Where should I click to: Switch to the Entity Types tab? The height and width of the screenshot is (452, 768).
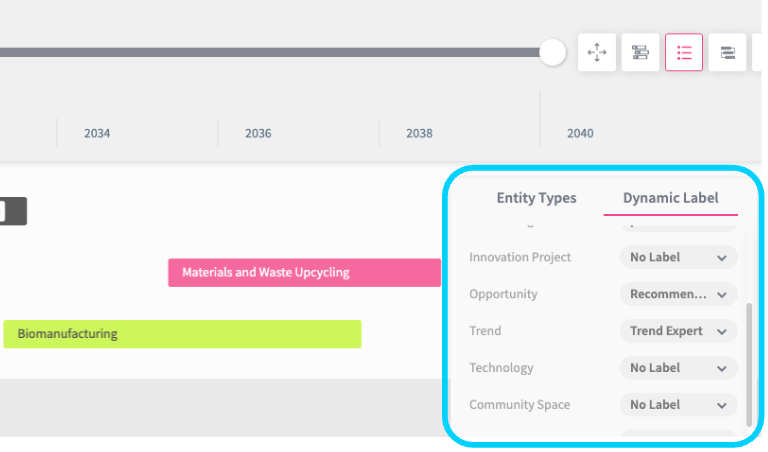[x=536, y=198]
